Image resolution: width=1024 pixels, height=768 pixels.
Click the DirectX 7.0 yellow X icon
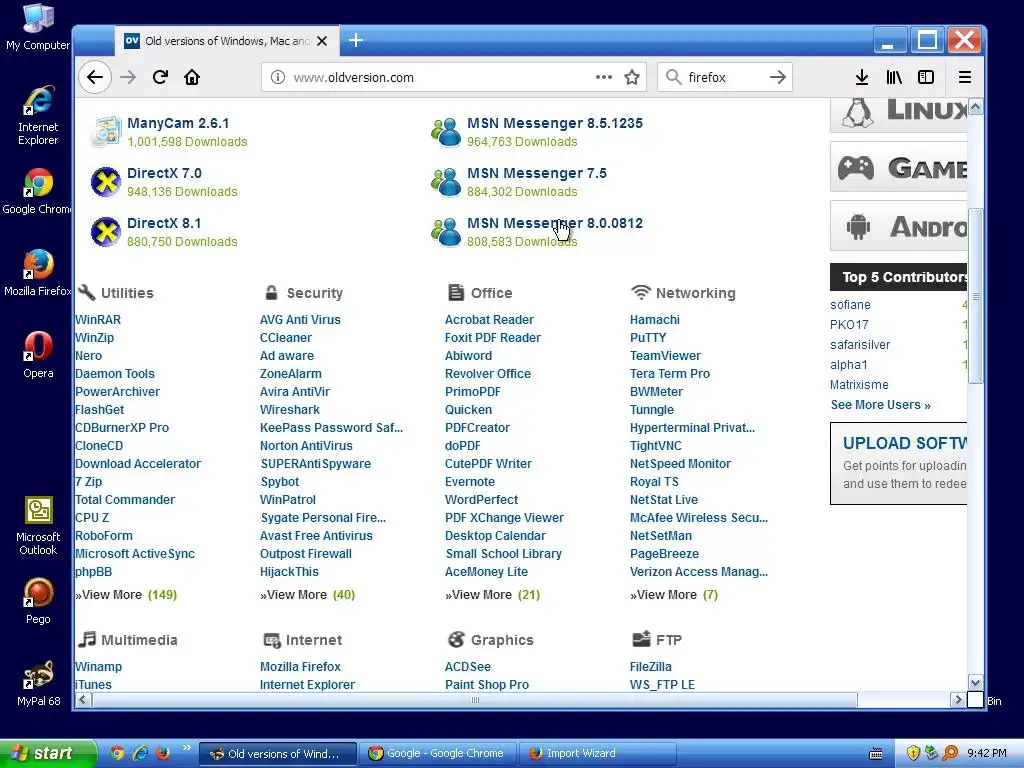[x=106, y=182]
